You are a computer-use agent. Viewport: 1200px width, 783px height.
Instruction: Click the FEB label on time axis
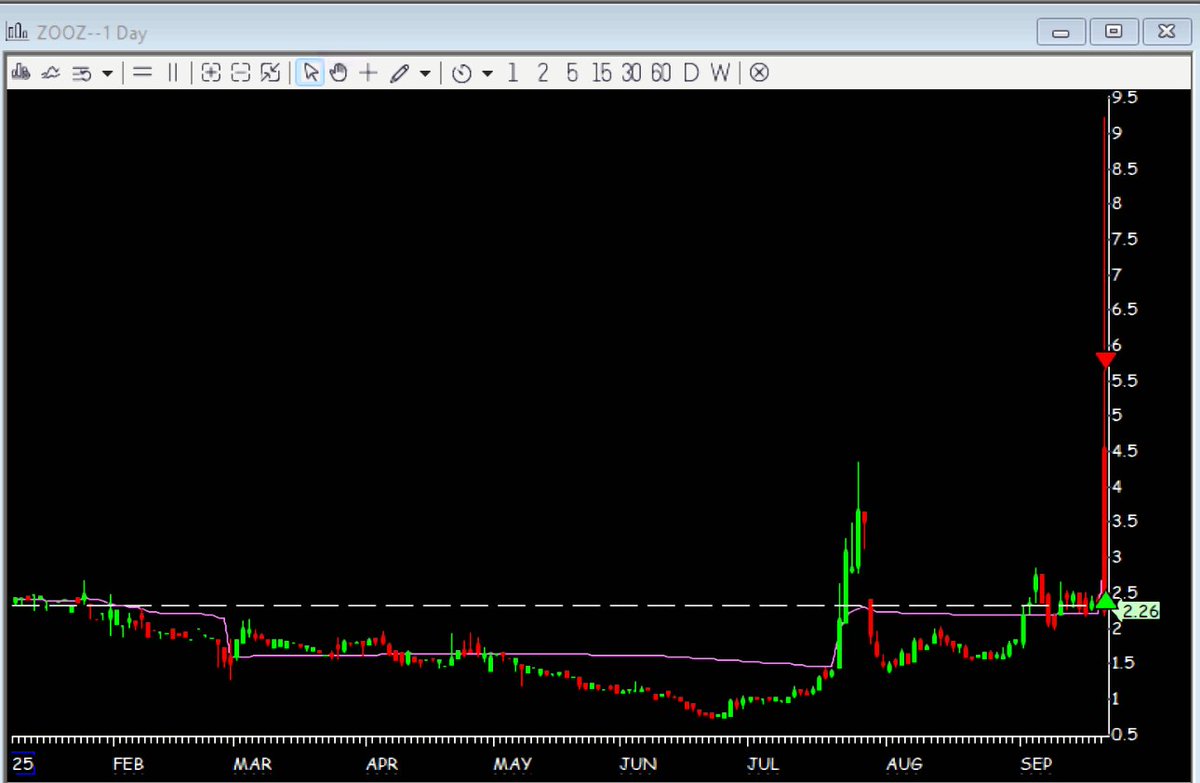(x=128, y=764)
